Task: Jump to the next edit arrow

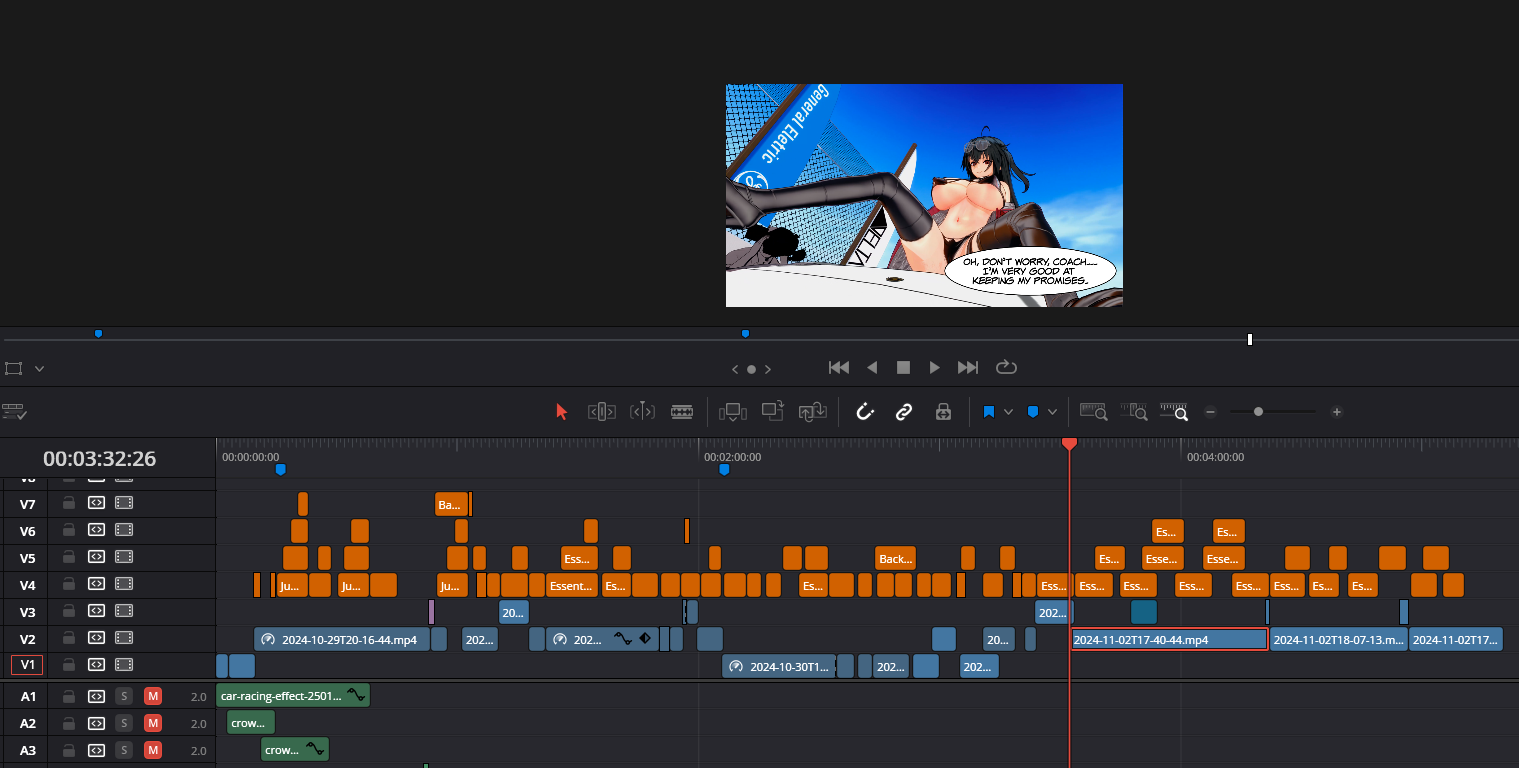Action: click(x=768, y=369)
